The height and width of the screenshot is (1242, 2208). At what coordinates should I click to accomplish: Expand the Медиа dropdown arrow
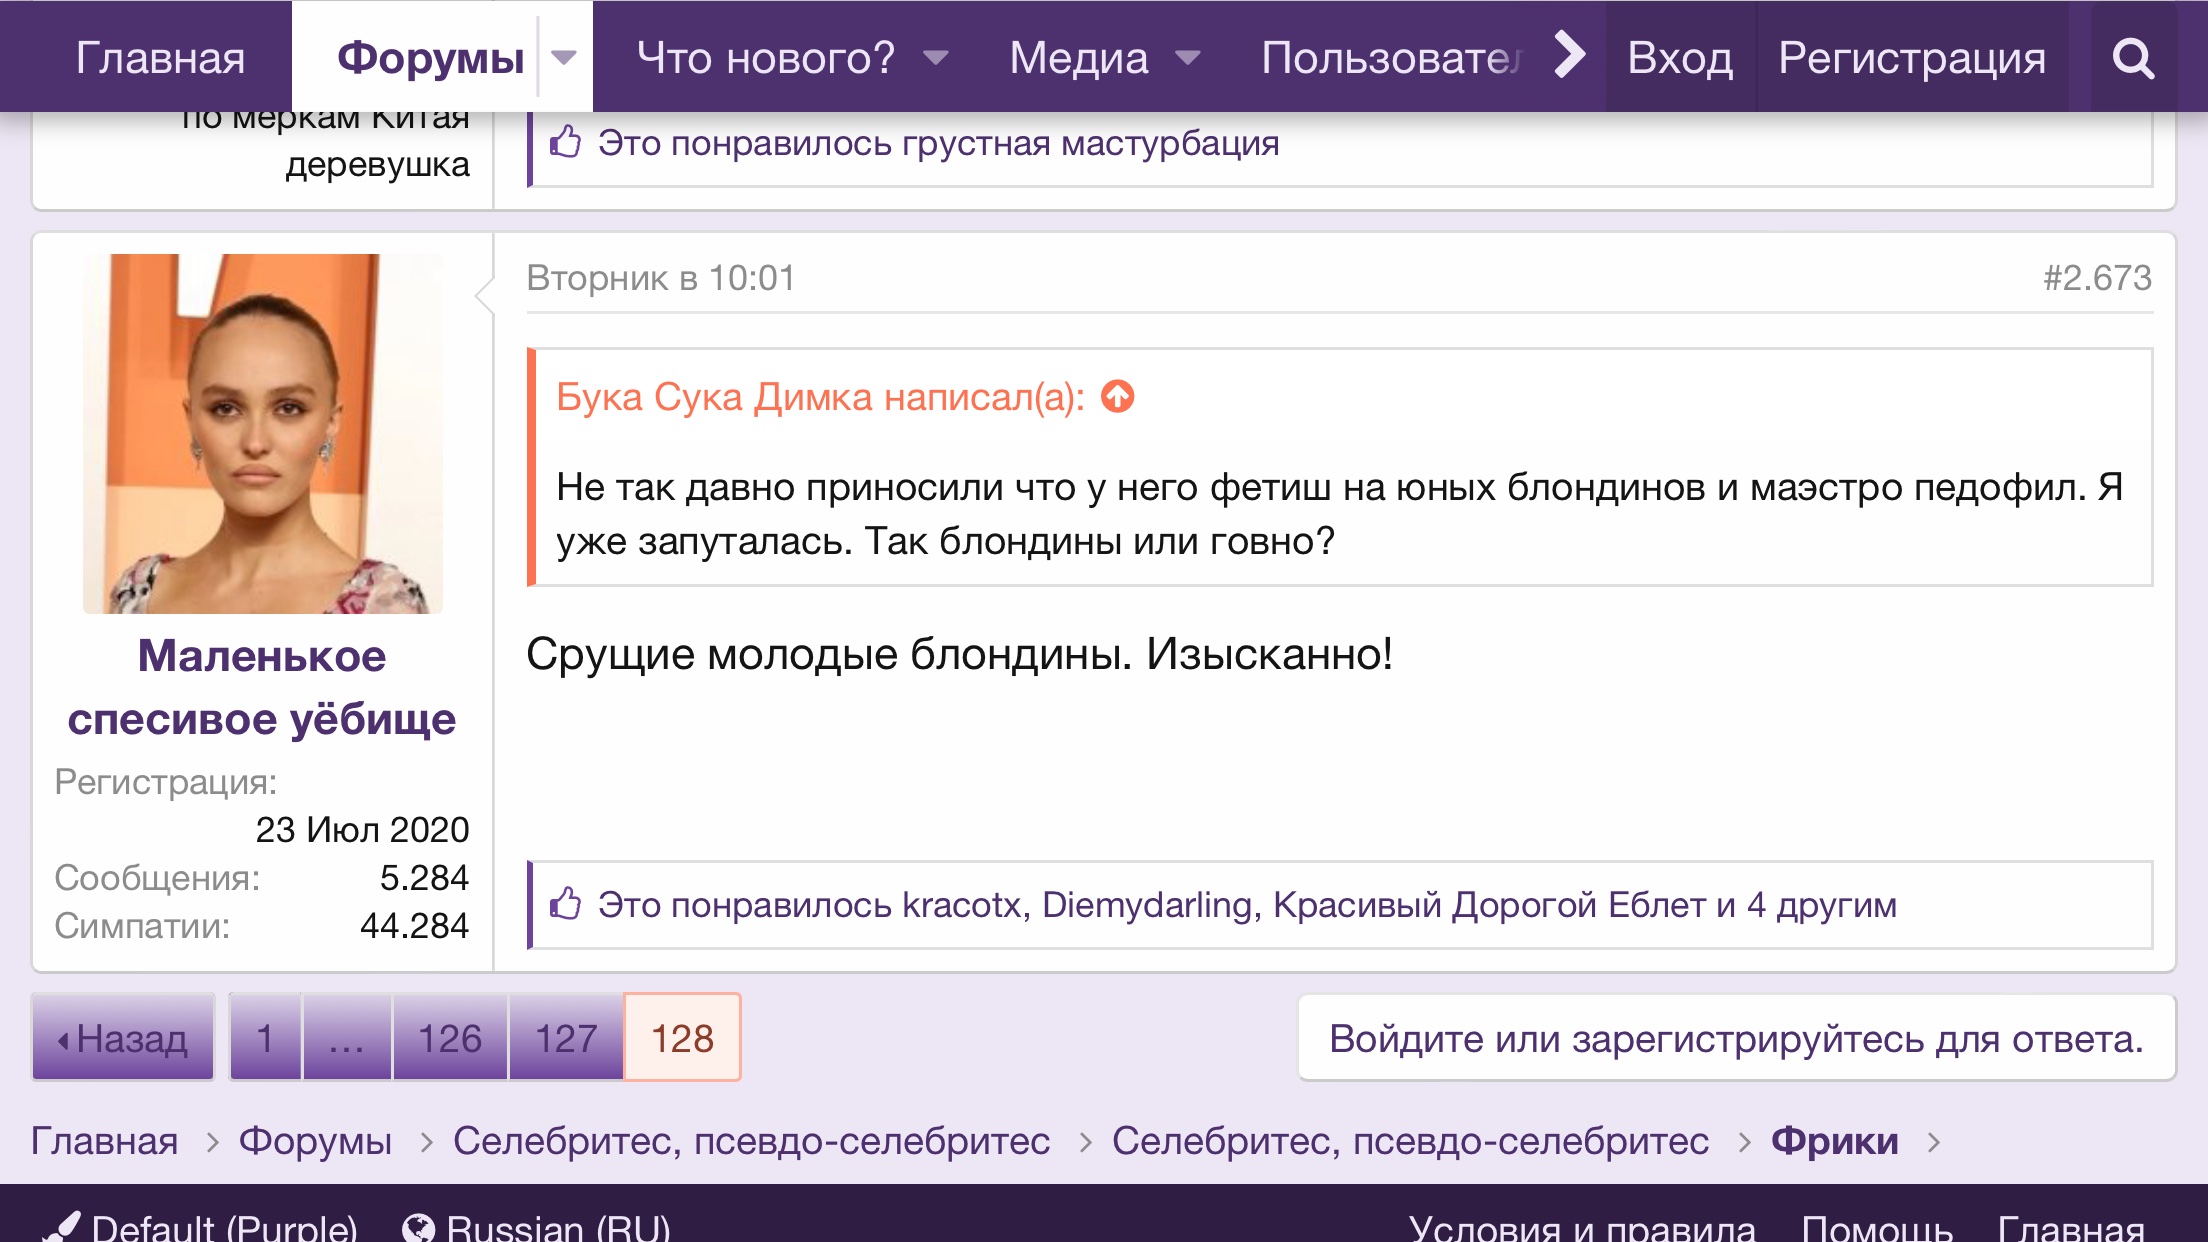1187,57
